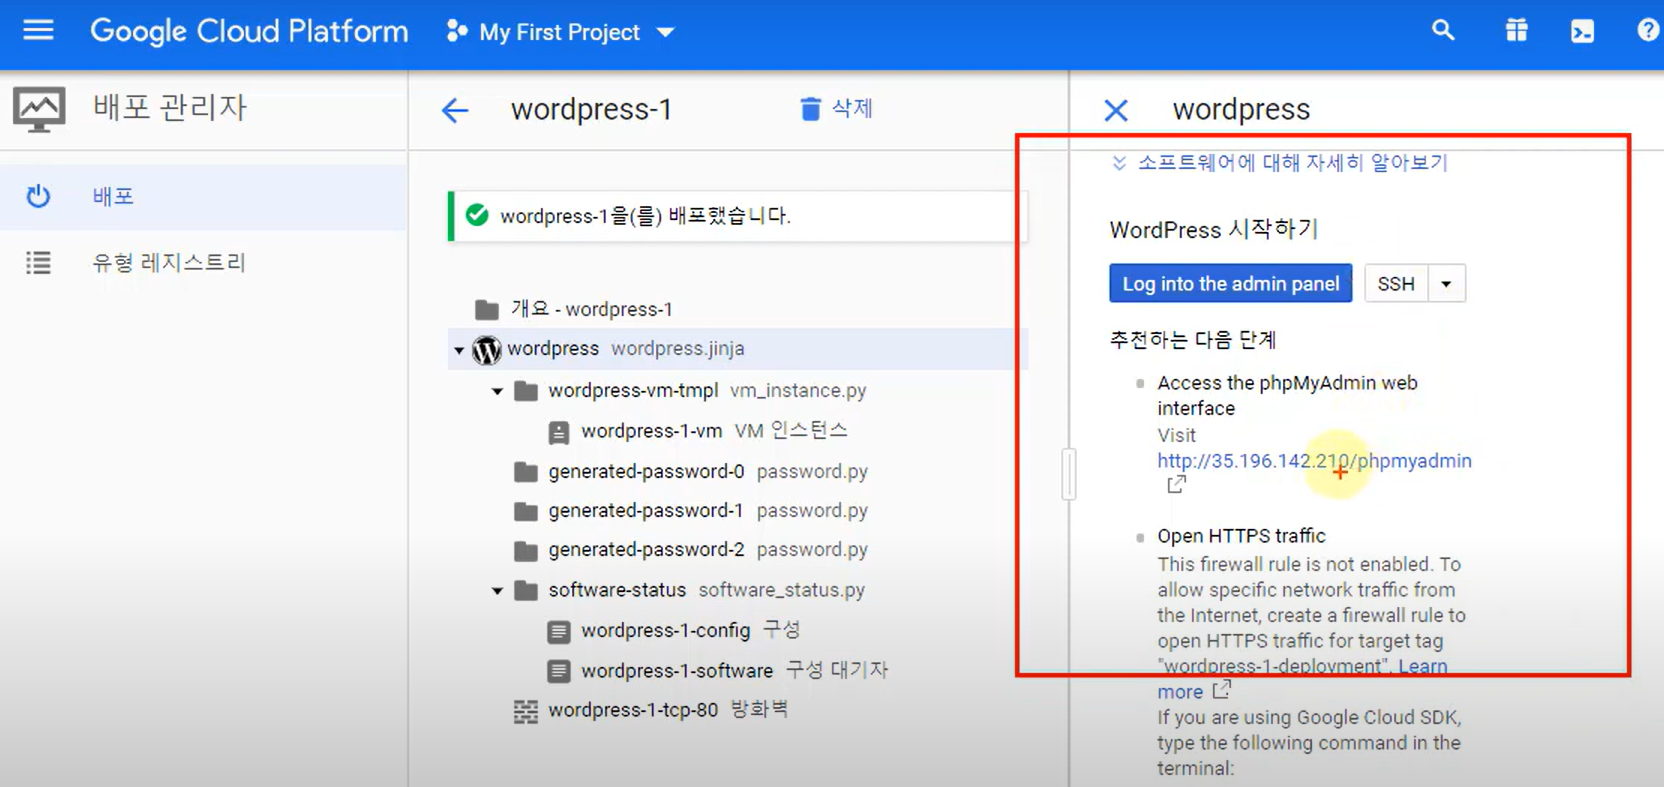Viewport: 1664px width, 787px height.
Task: Open the hamburger navigation menu
Action: [x=38, y=30]
